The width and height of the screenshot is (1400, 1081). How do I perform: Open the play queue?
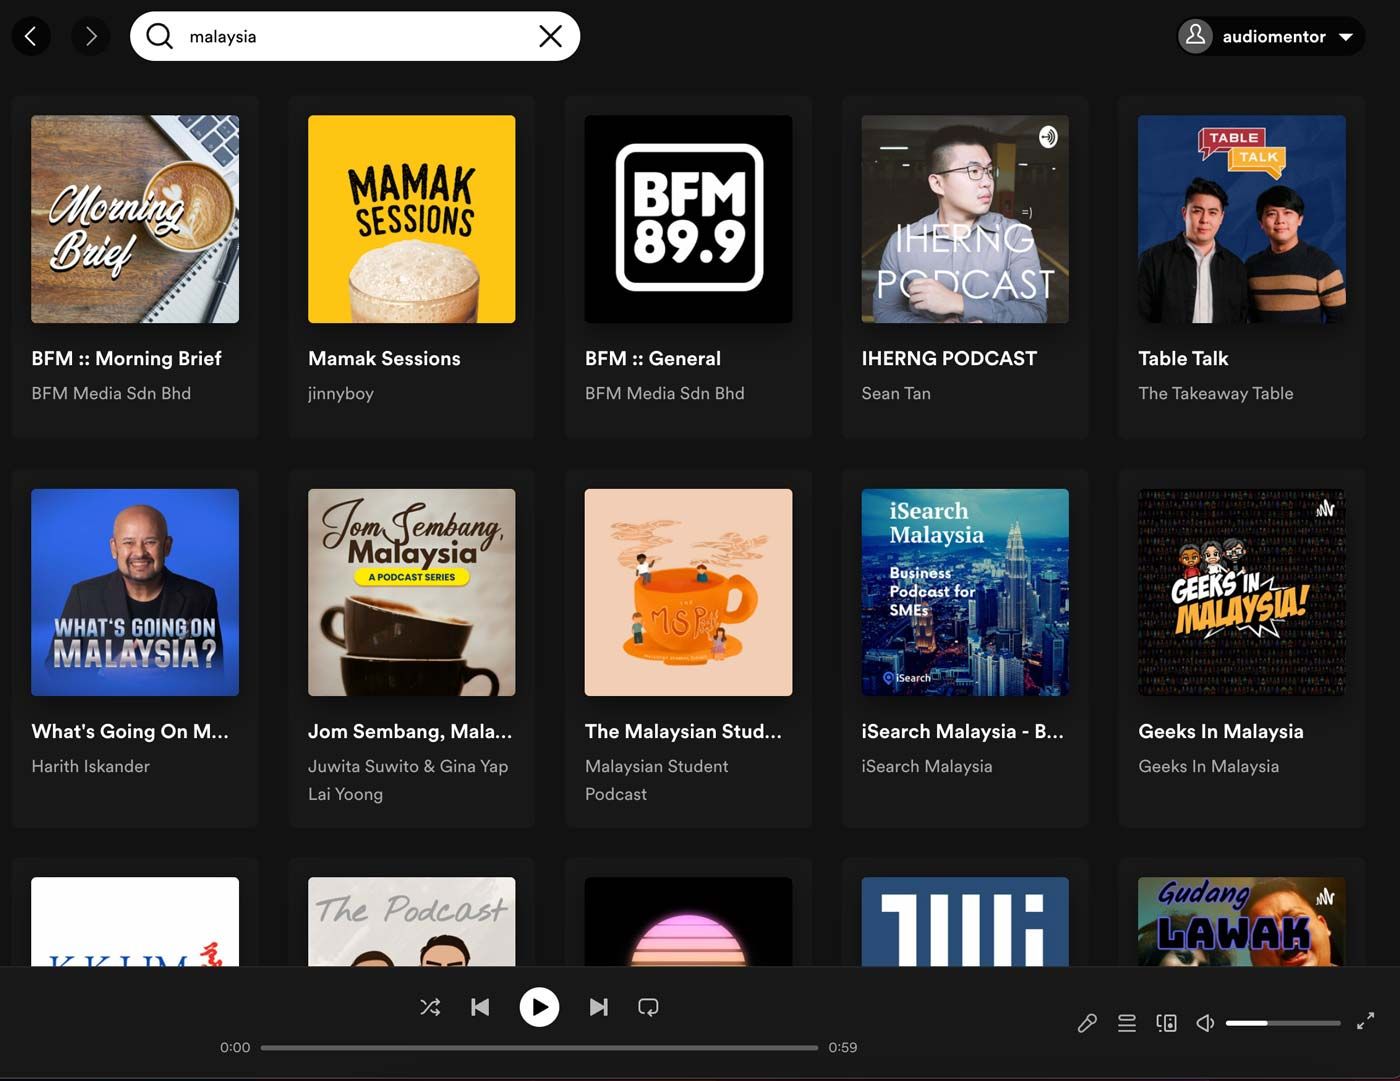1126,1023
